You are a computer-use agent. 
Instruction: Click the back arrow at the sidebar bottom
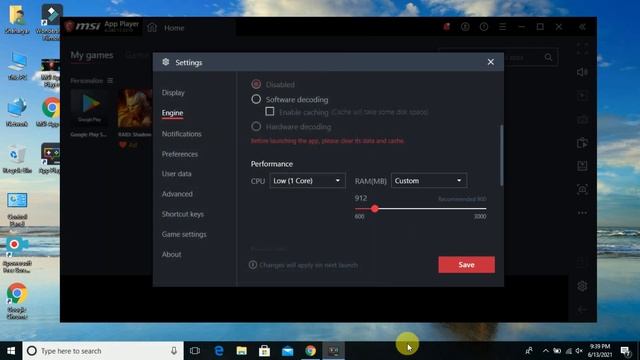pos(582,309)
